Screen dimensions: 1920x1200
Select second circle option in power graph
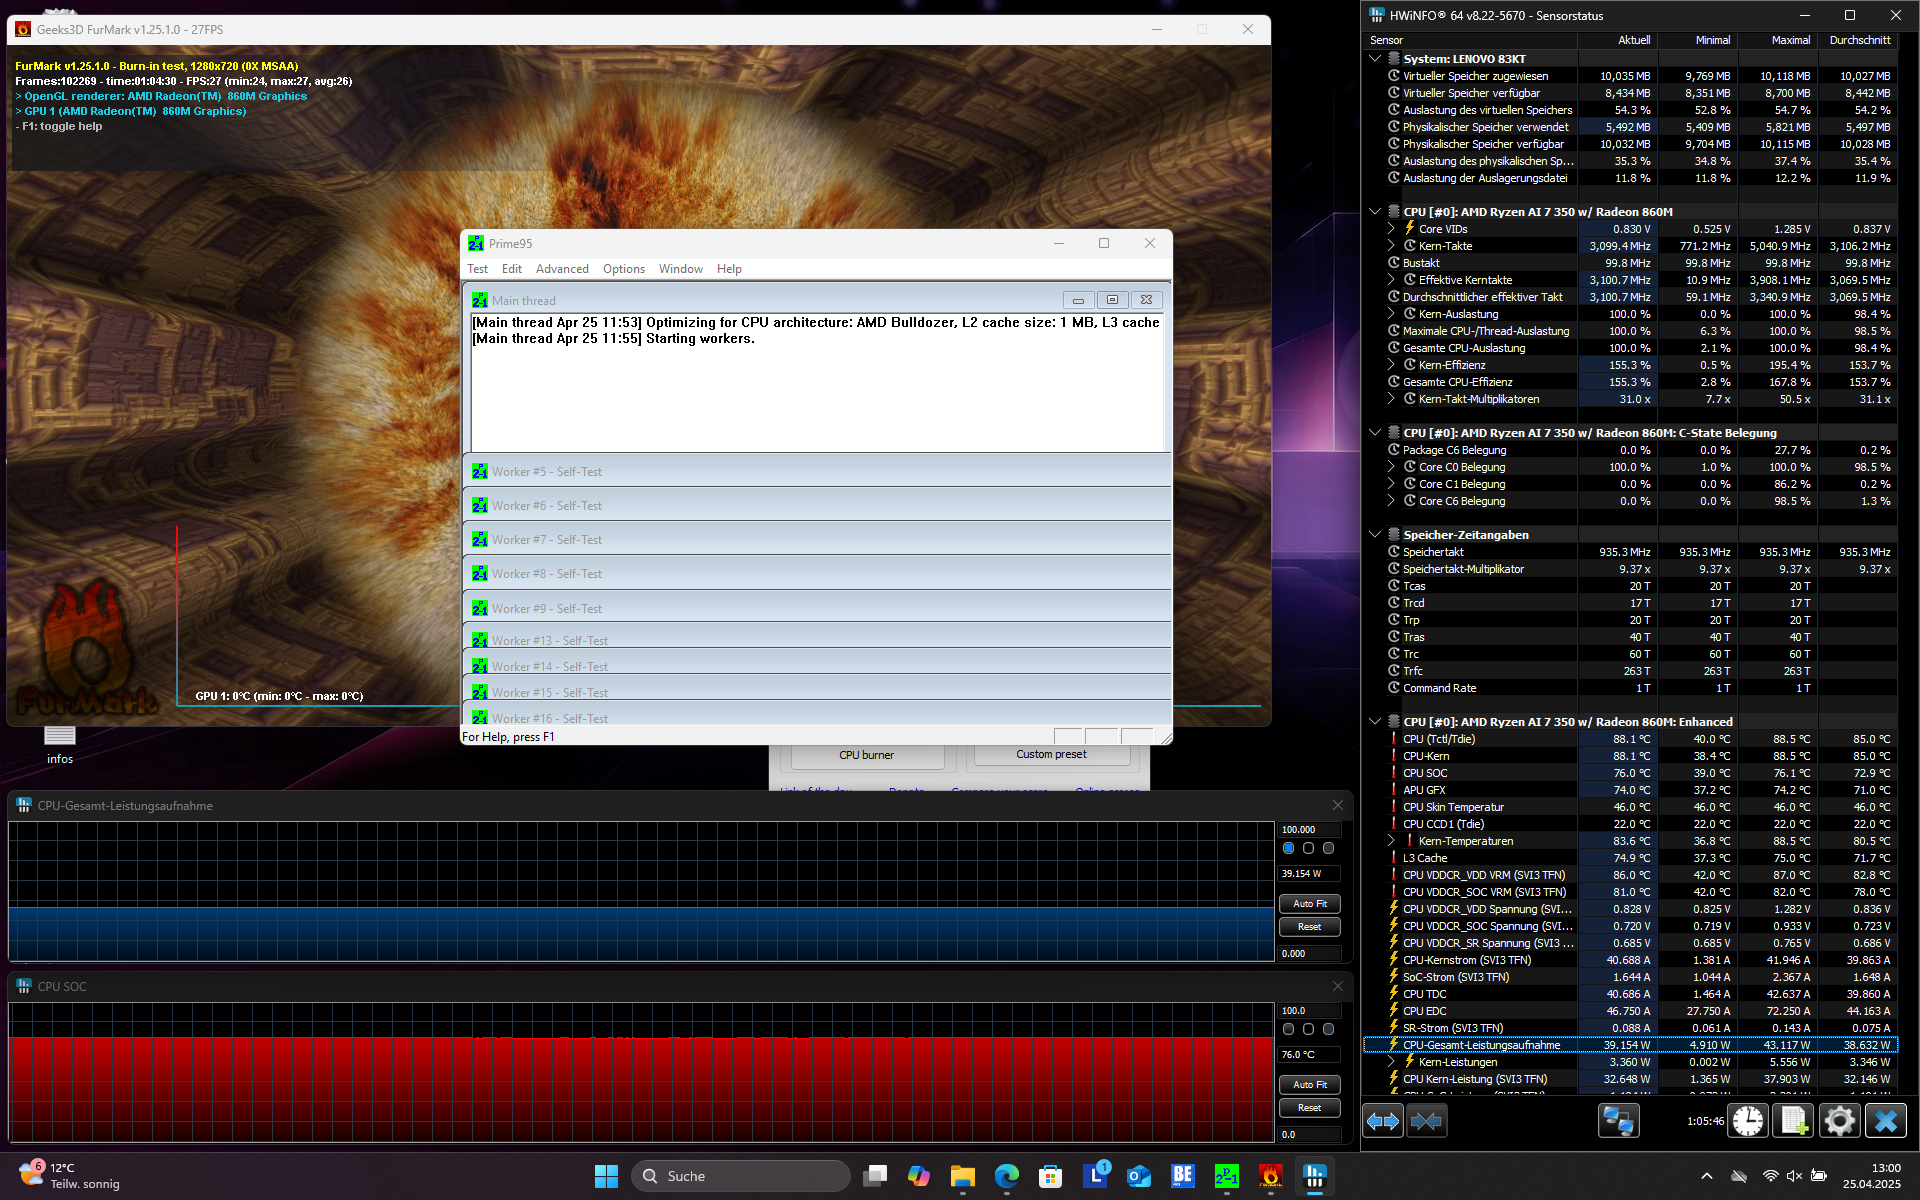click(x=1308, y=848)
